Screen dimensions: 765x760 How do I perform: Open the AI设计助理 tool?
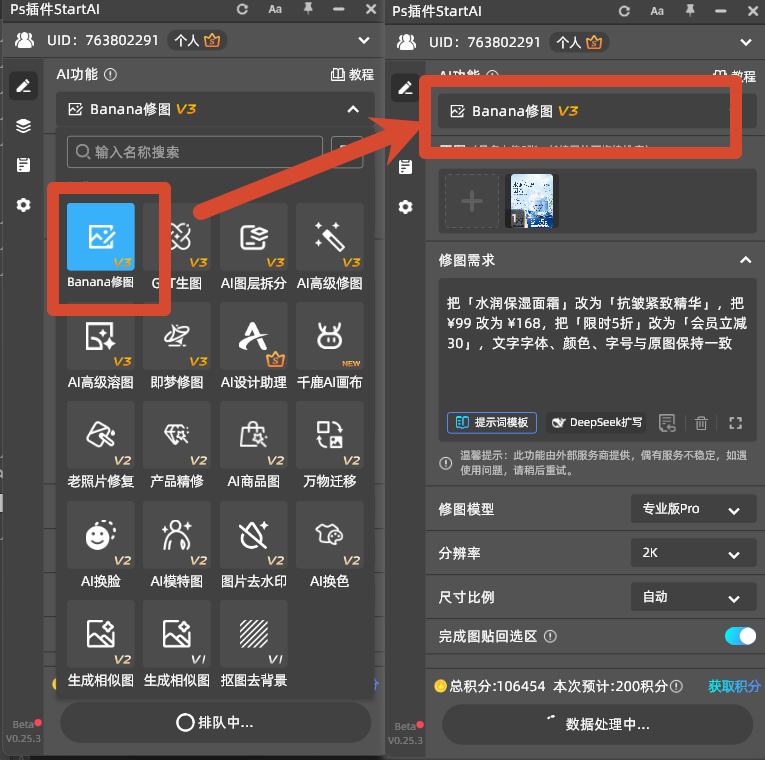coord(254,336)
